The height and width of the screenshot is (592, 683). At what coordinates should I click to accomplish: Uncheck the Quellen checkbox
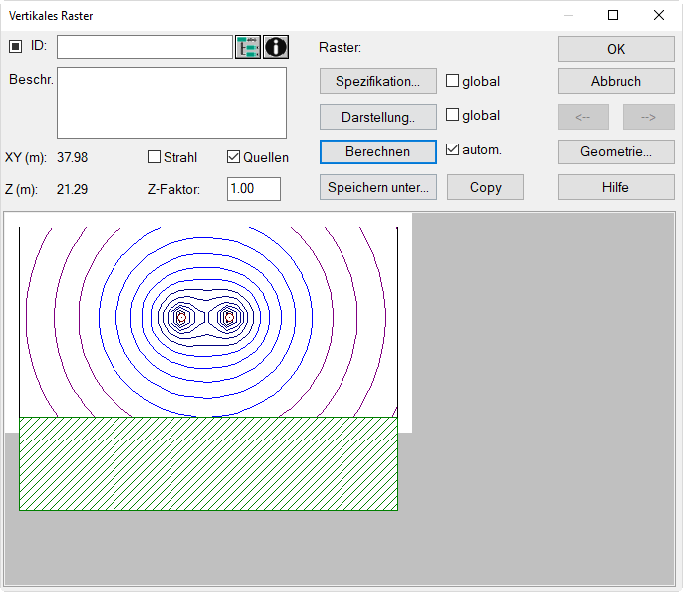point(233,157)
